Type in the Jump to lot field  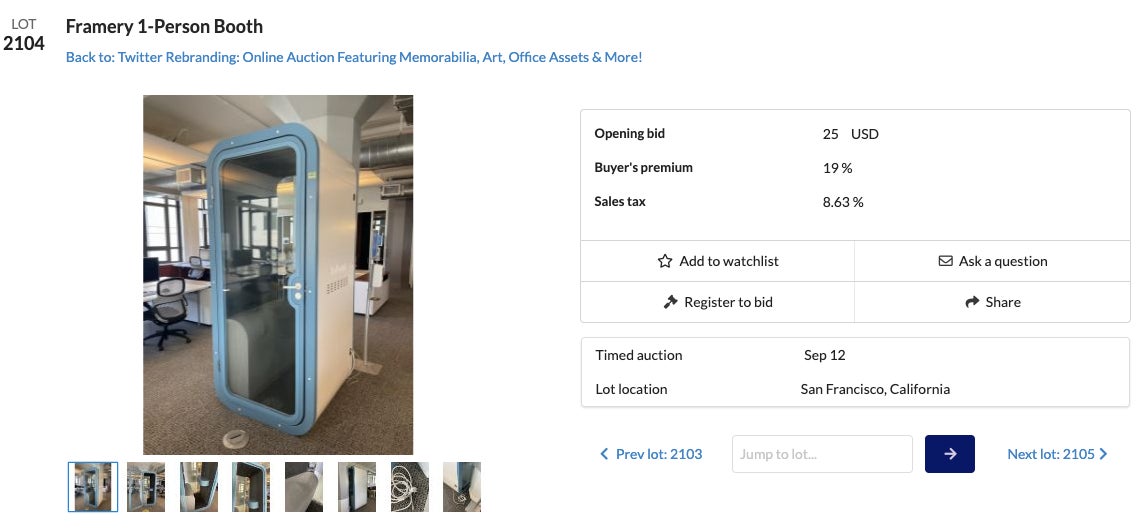(822, 454)
